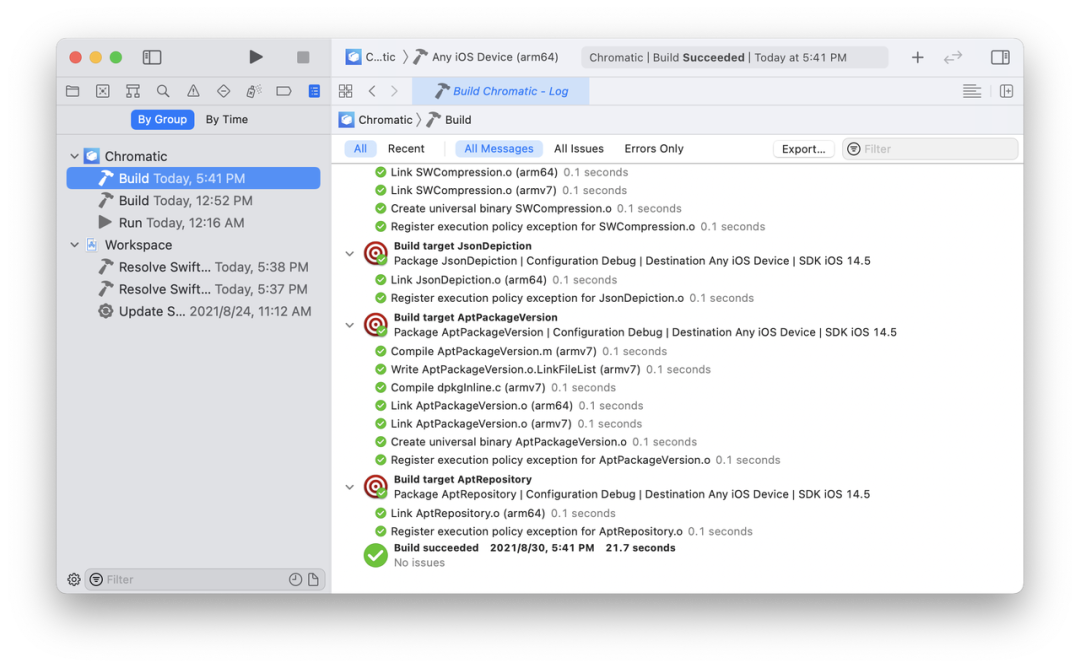Select Compile AptPackageVersion.m (armv7) step
The width and height of the screenshot is (1080, 668).
(x=520, y=351)
